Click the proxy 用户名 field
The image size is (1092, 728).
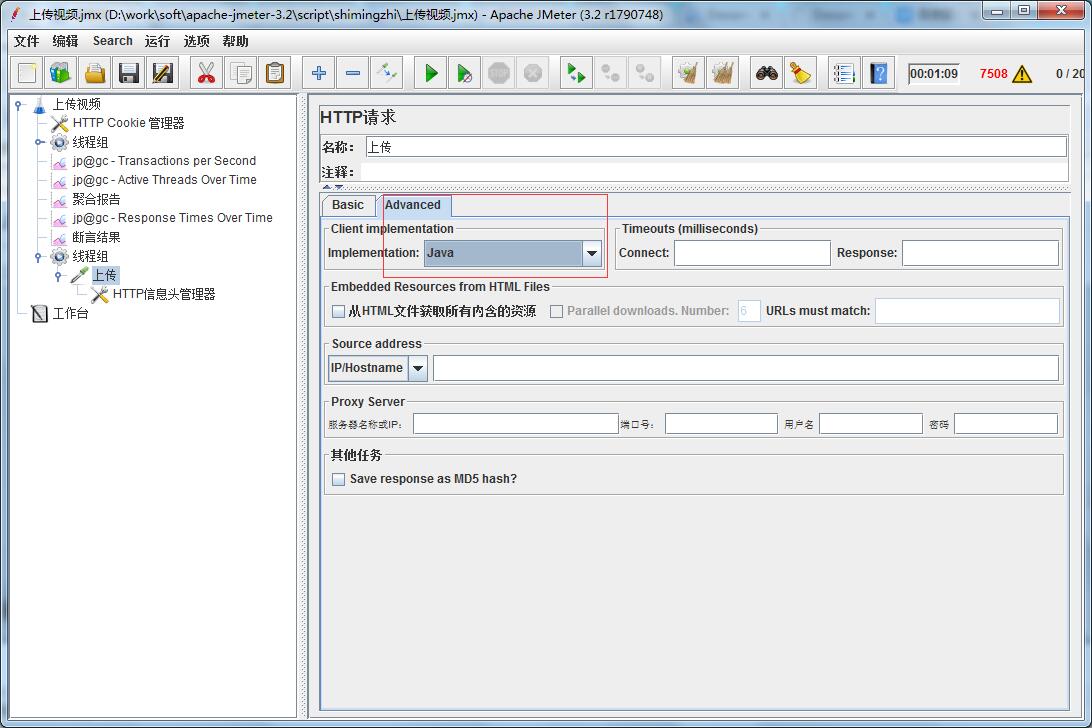click(x=871, y=424)
